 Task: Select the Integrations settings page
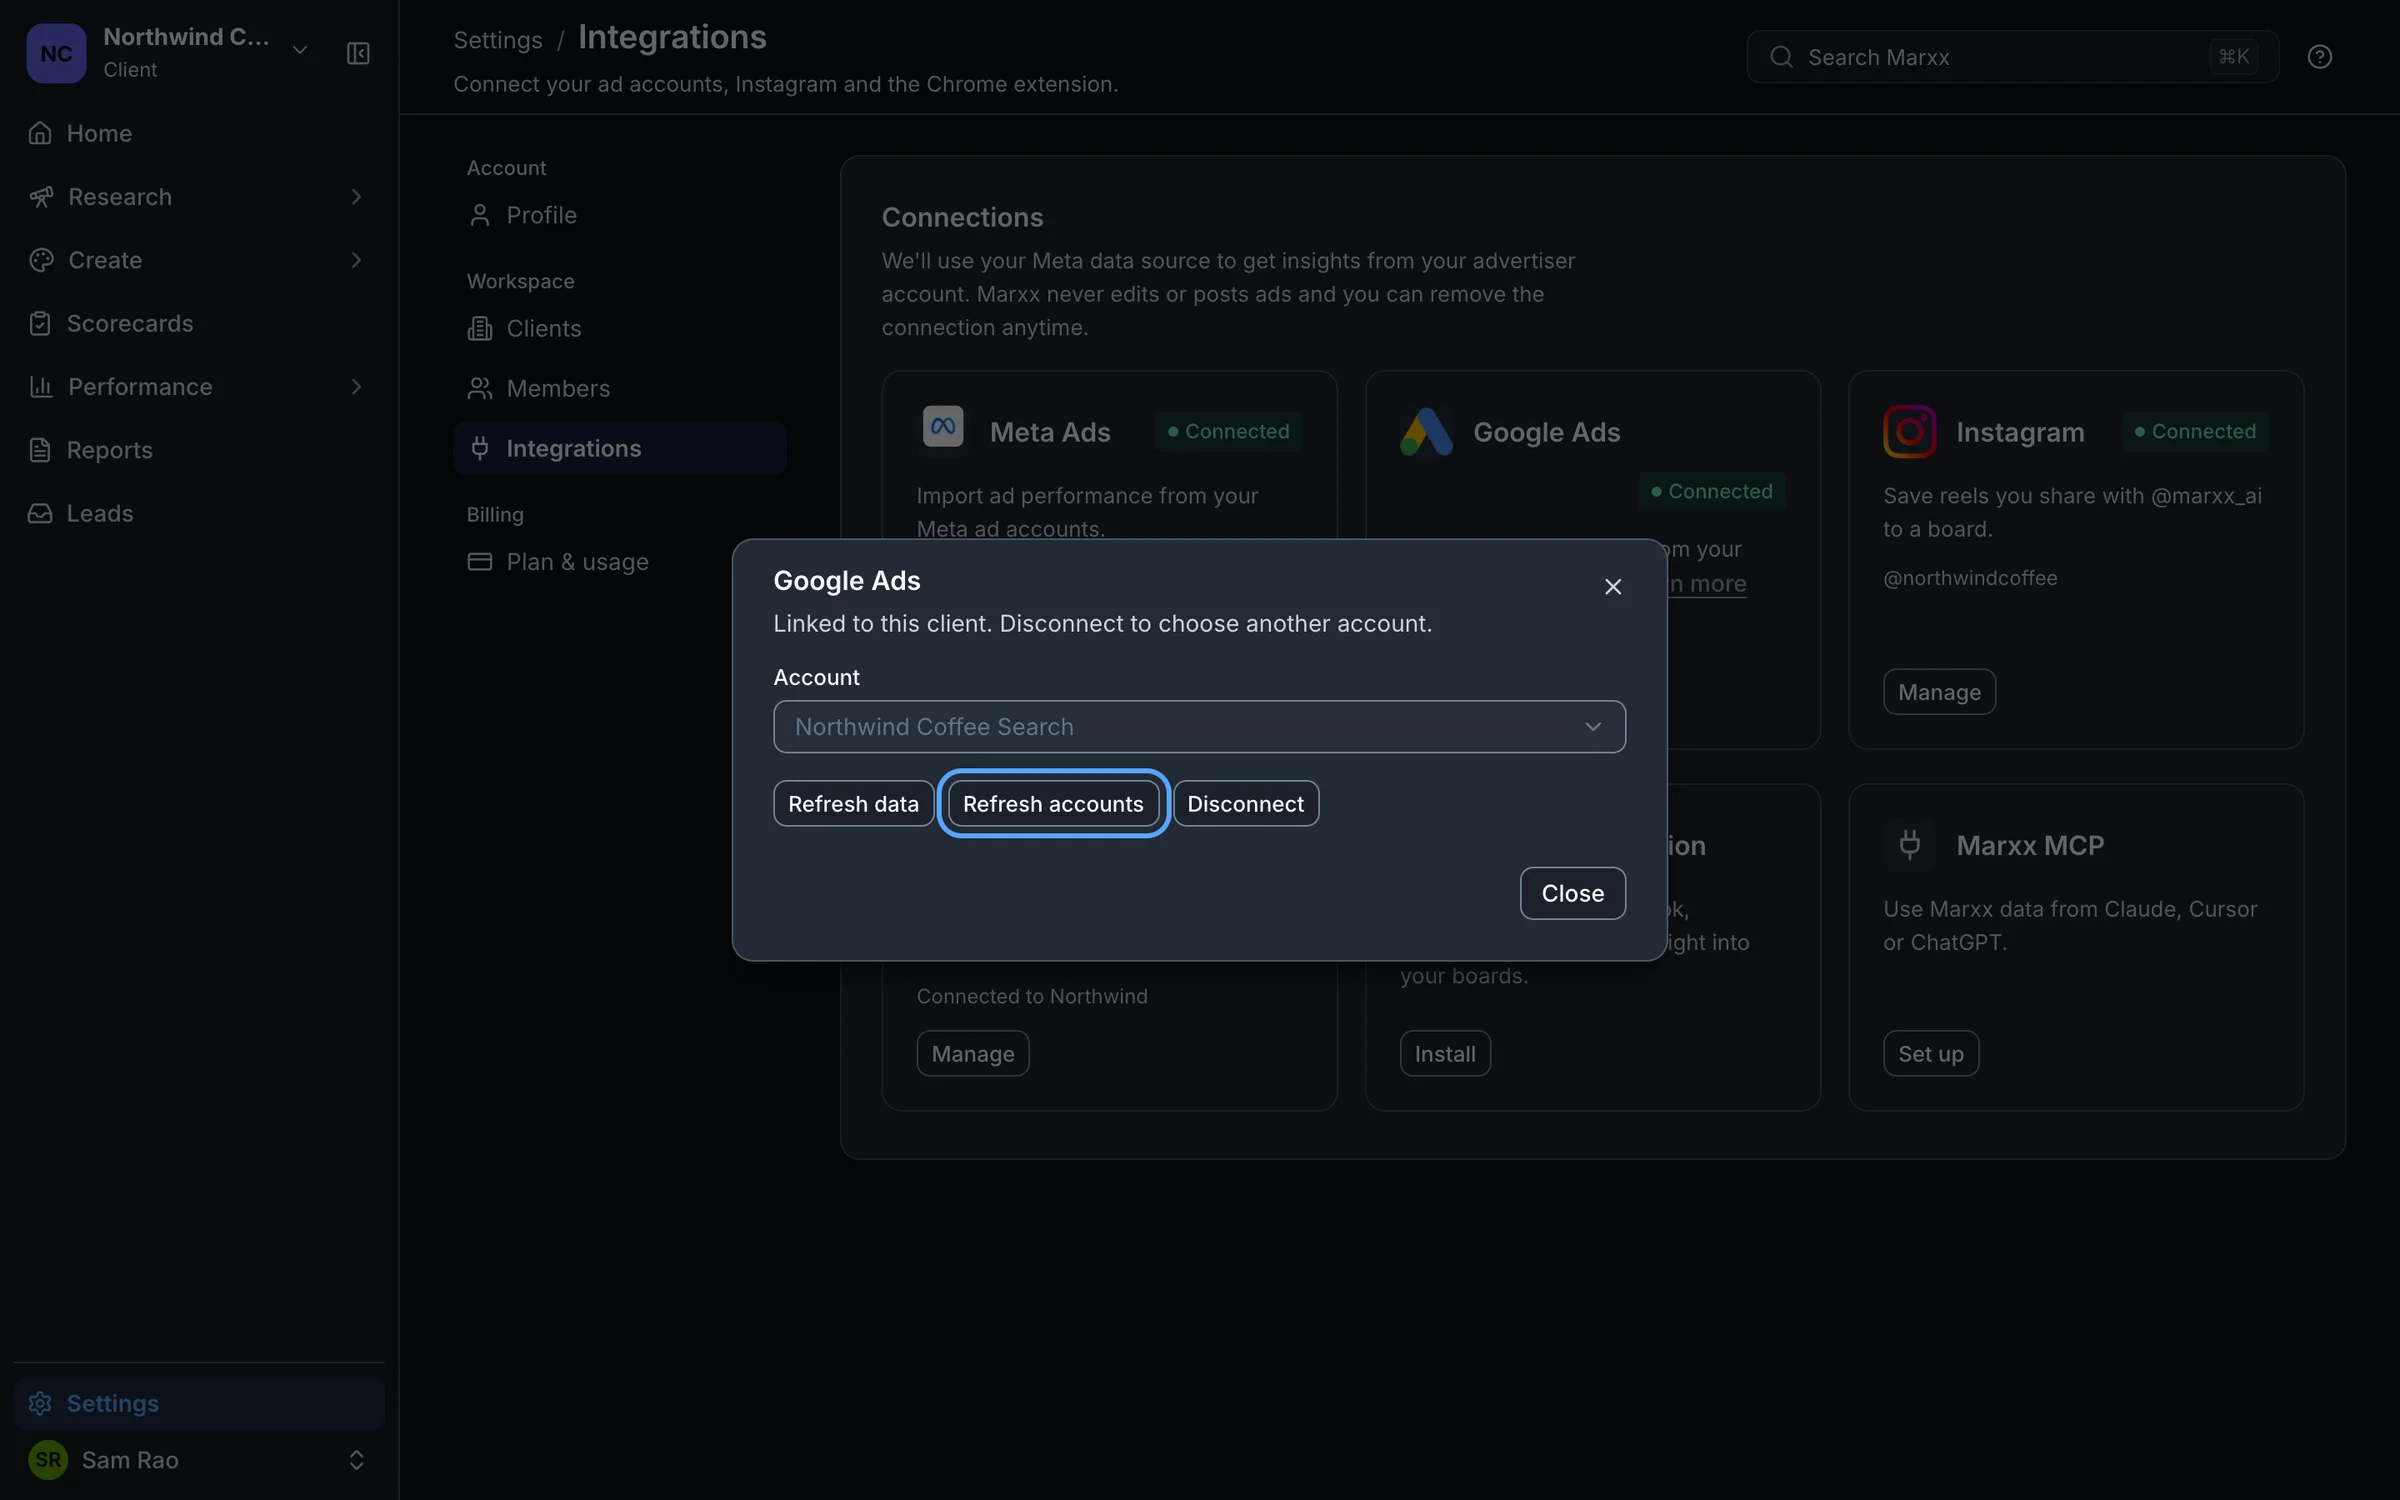point(619,448)
